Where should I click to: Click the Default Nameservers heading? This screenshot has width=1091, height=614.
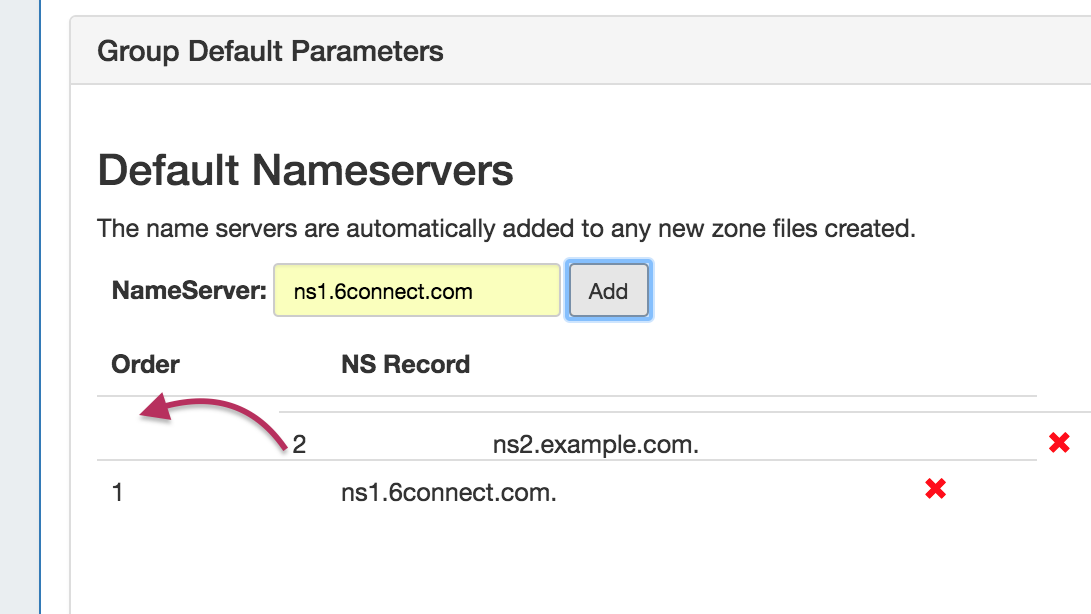305,171
